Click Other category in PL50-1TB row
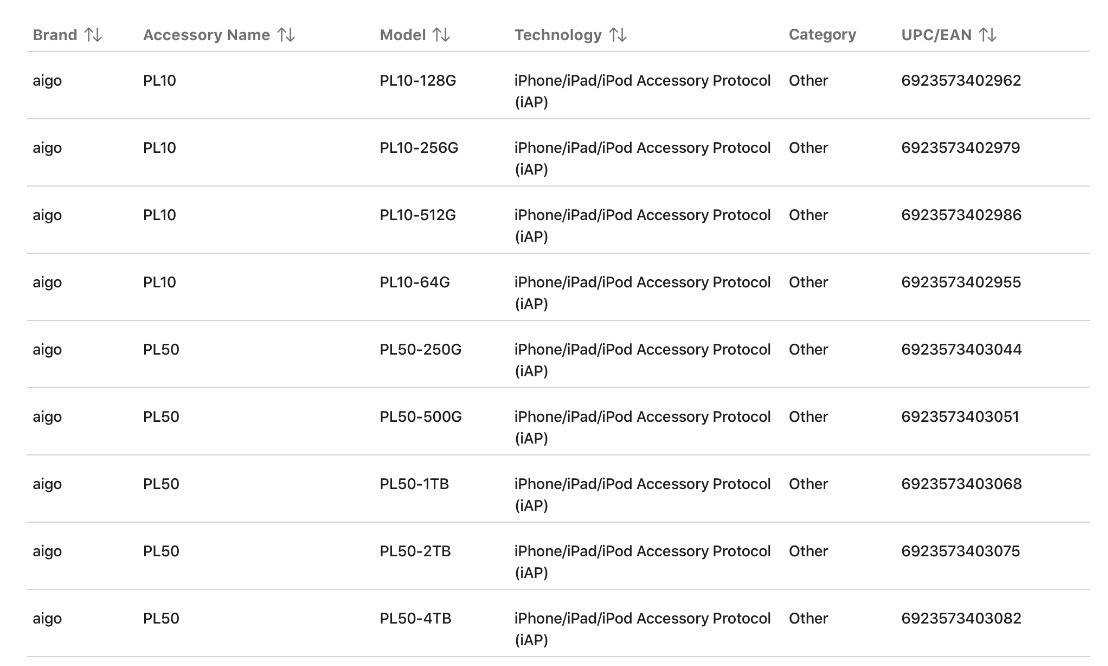1108x666 pixels. pyautogui.click(x=808, y=484)
